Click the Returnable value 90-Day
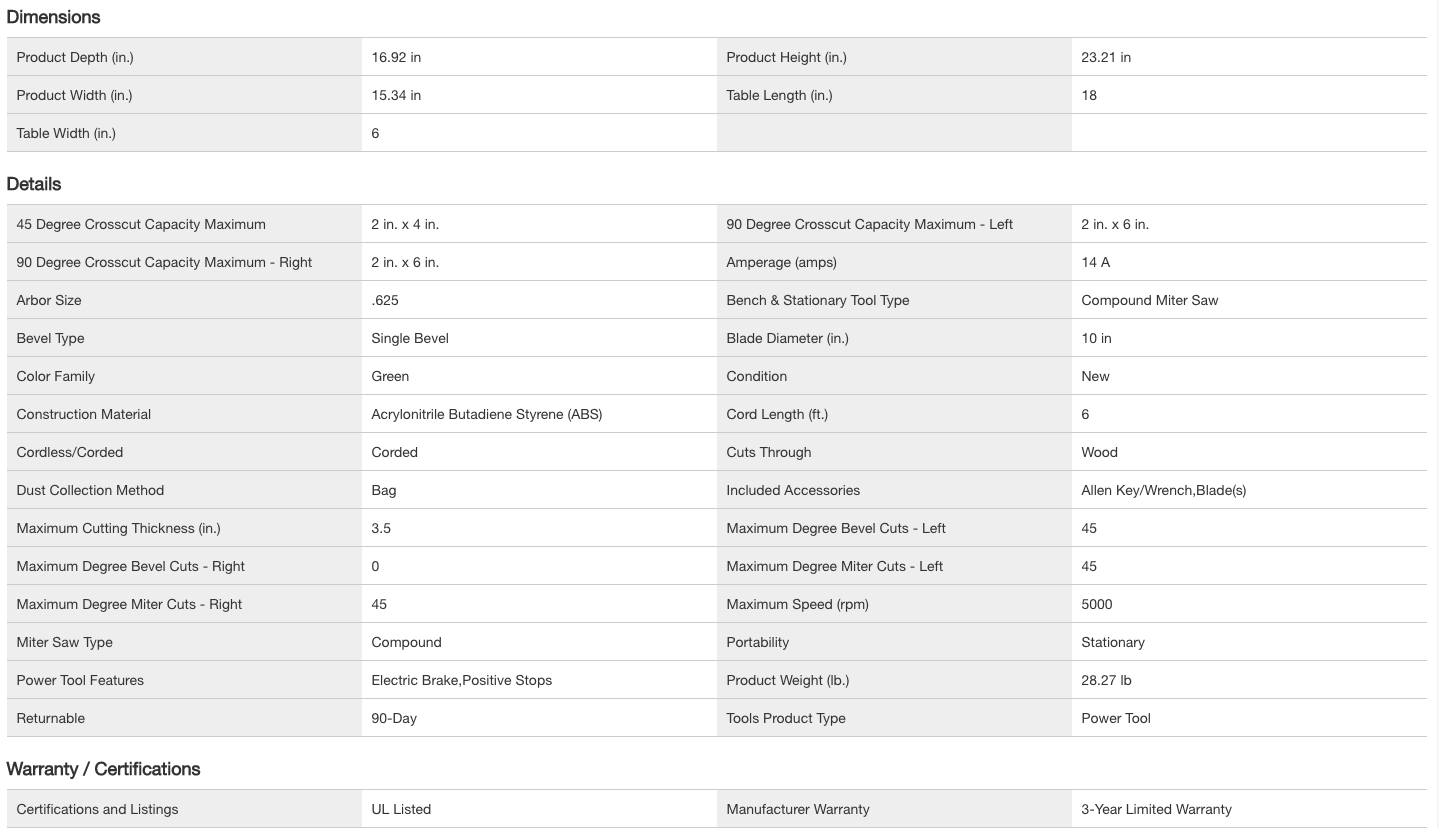This screenshot has width=1439, height=828. pos(394,718)
